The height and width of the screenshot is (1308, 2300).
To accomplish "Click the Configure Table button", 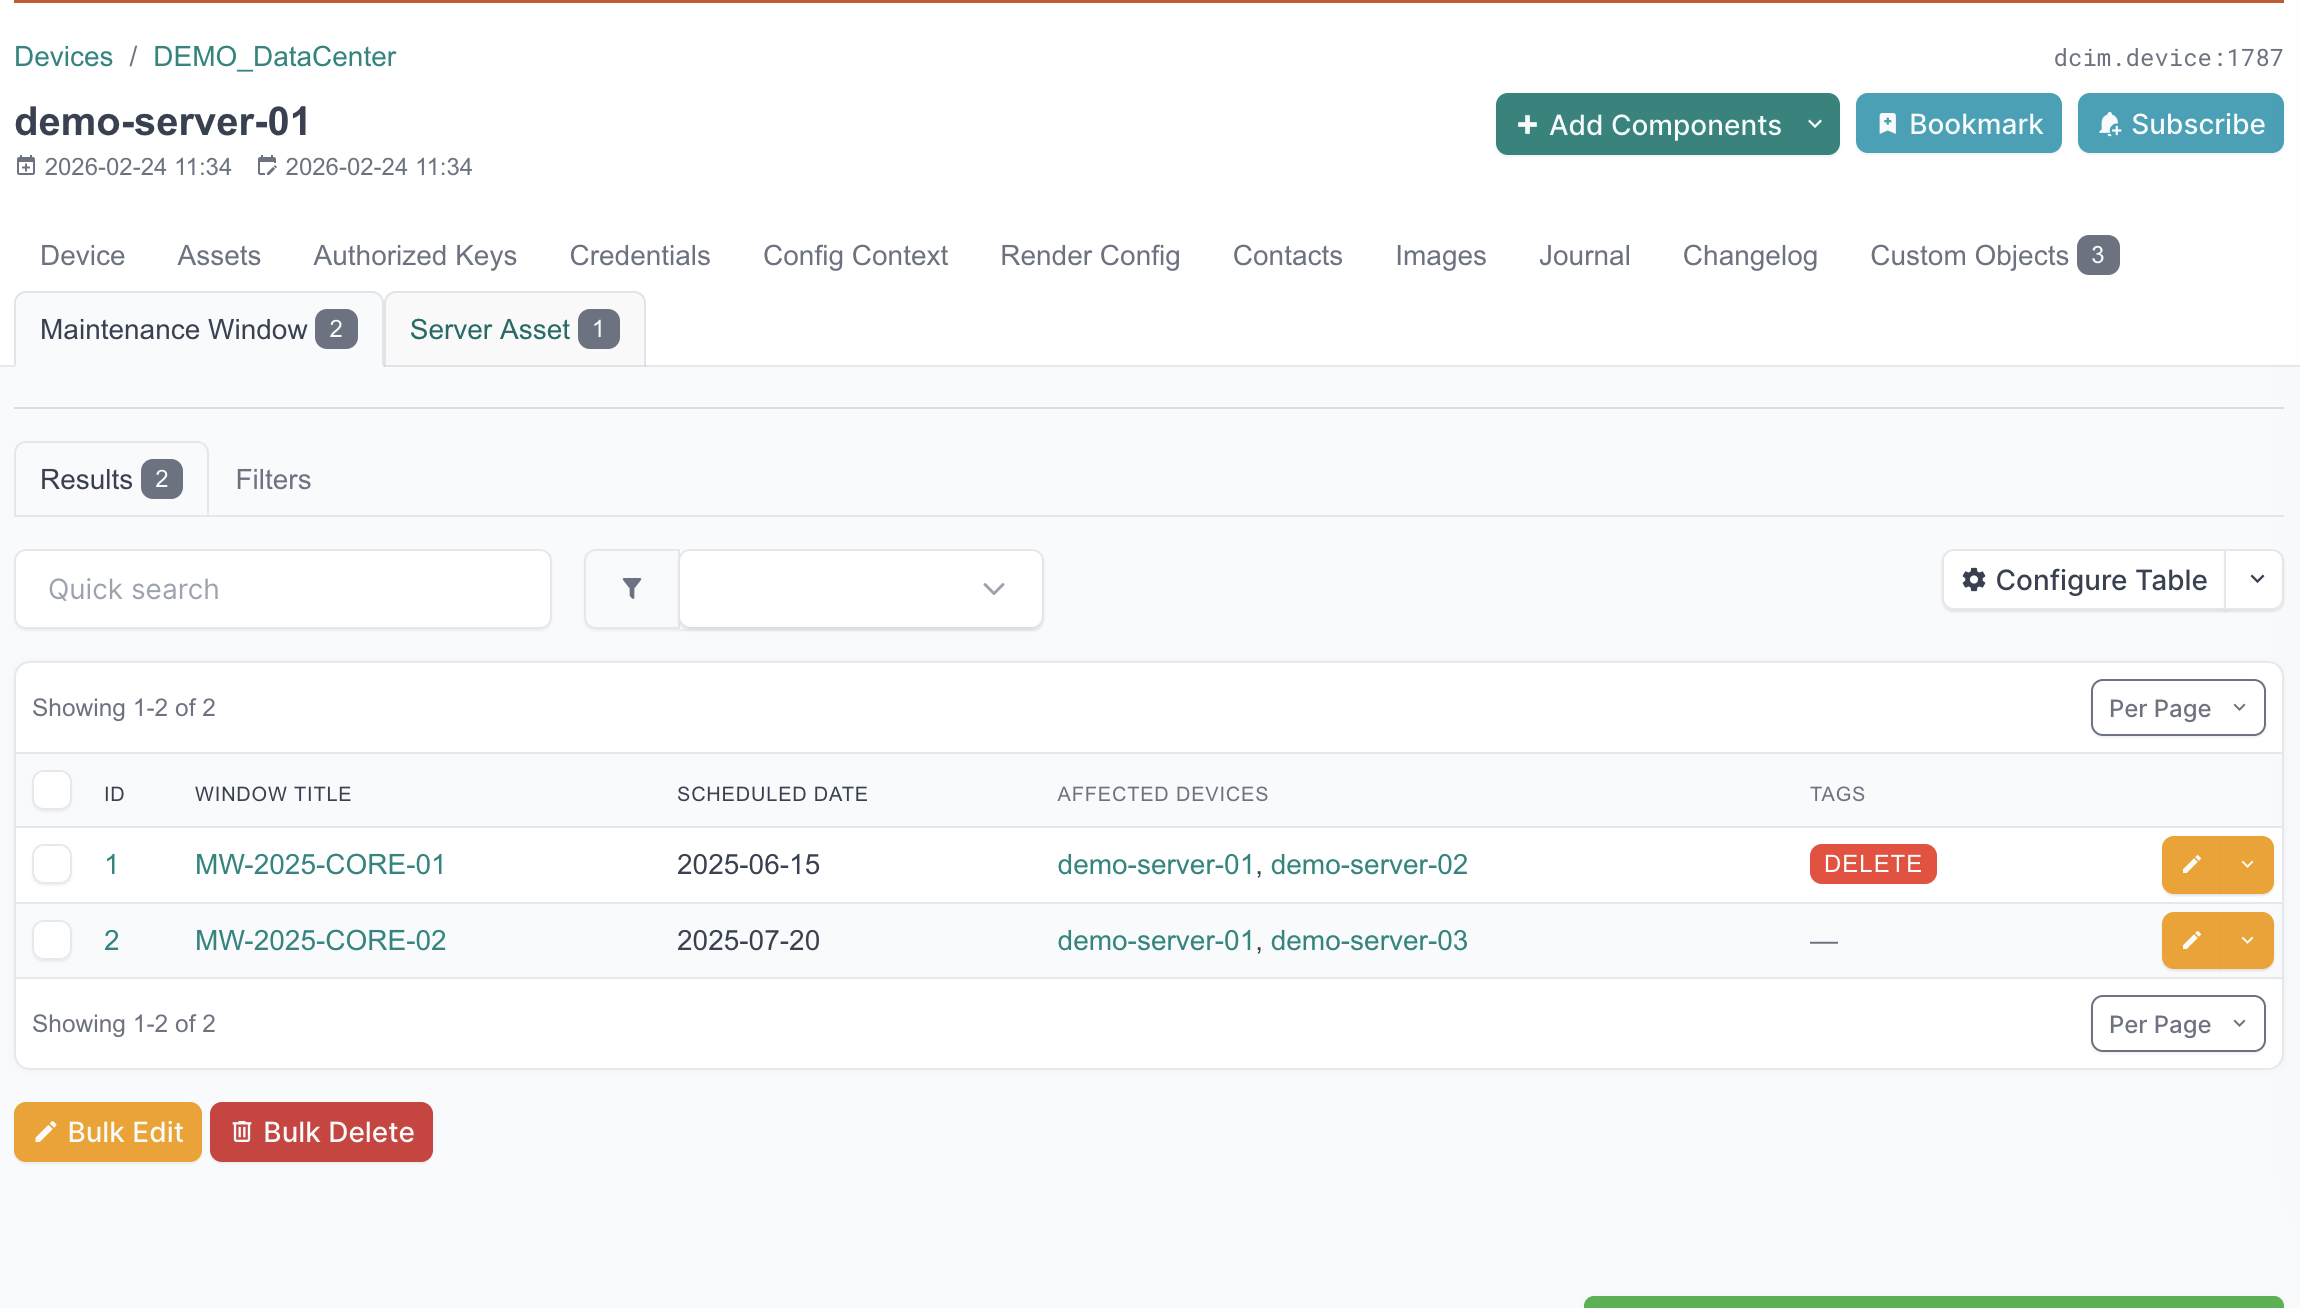I will 2084,580.
